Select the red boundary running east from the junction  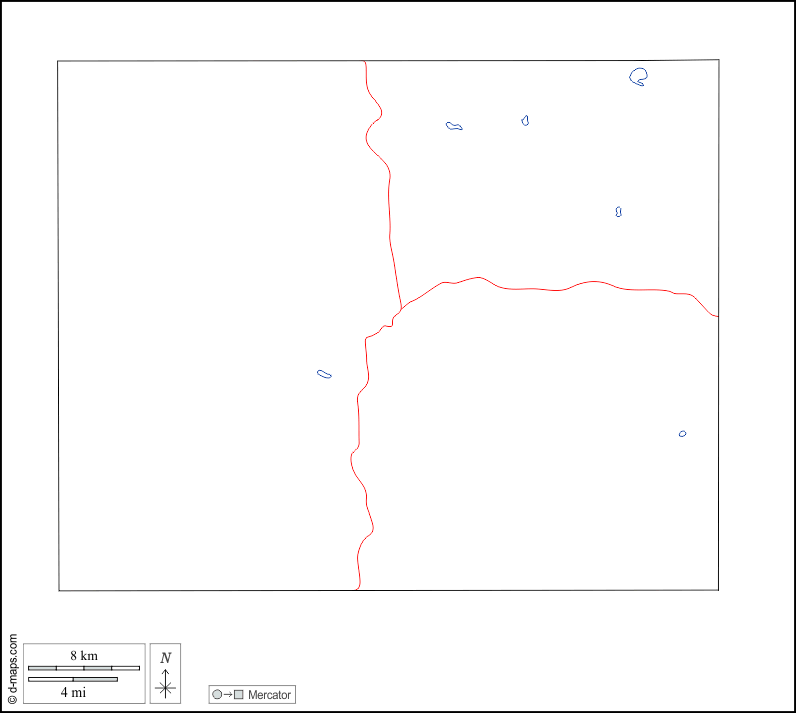[x=560, y=290]
